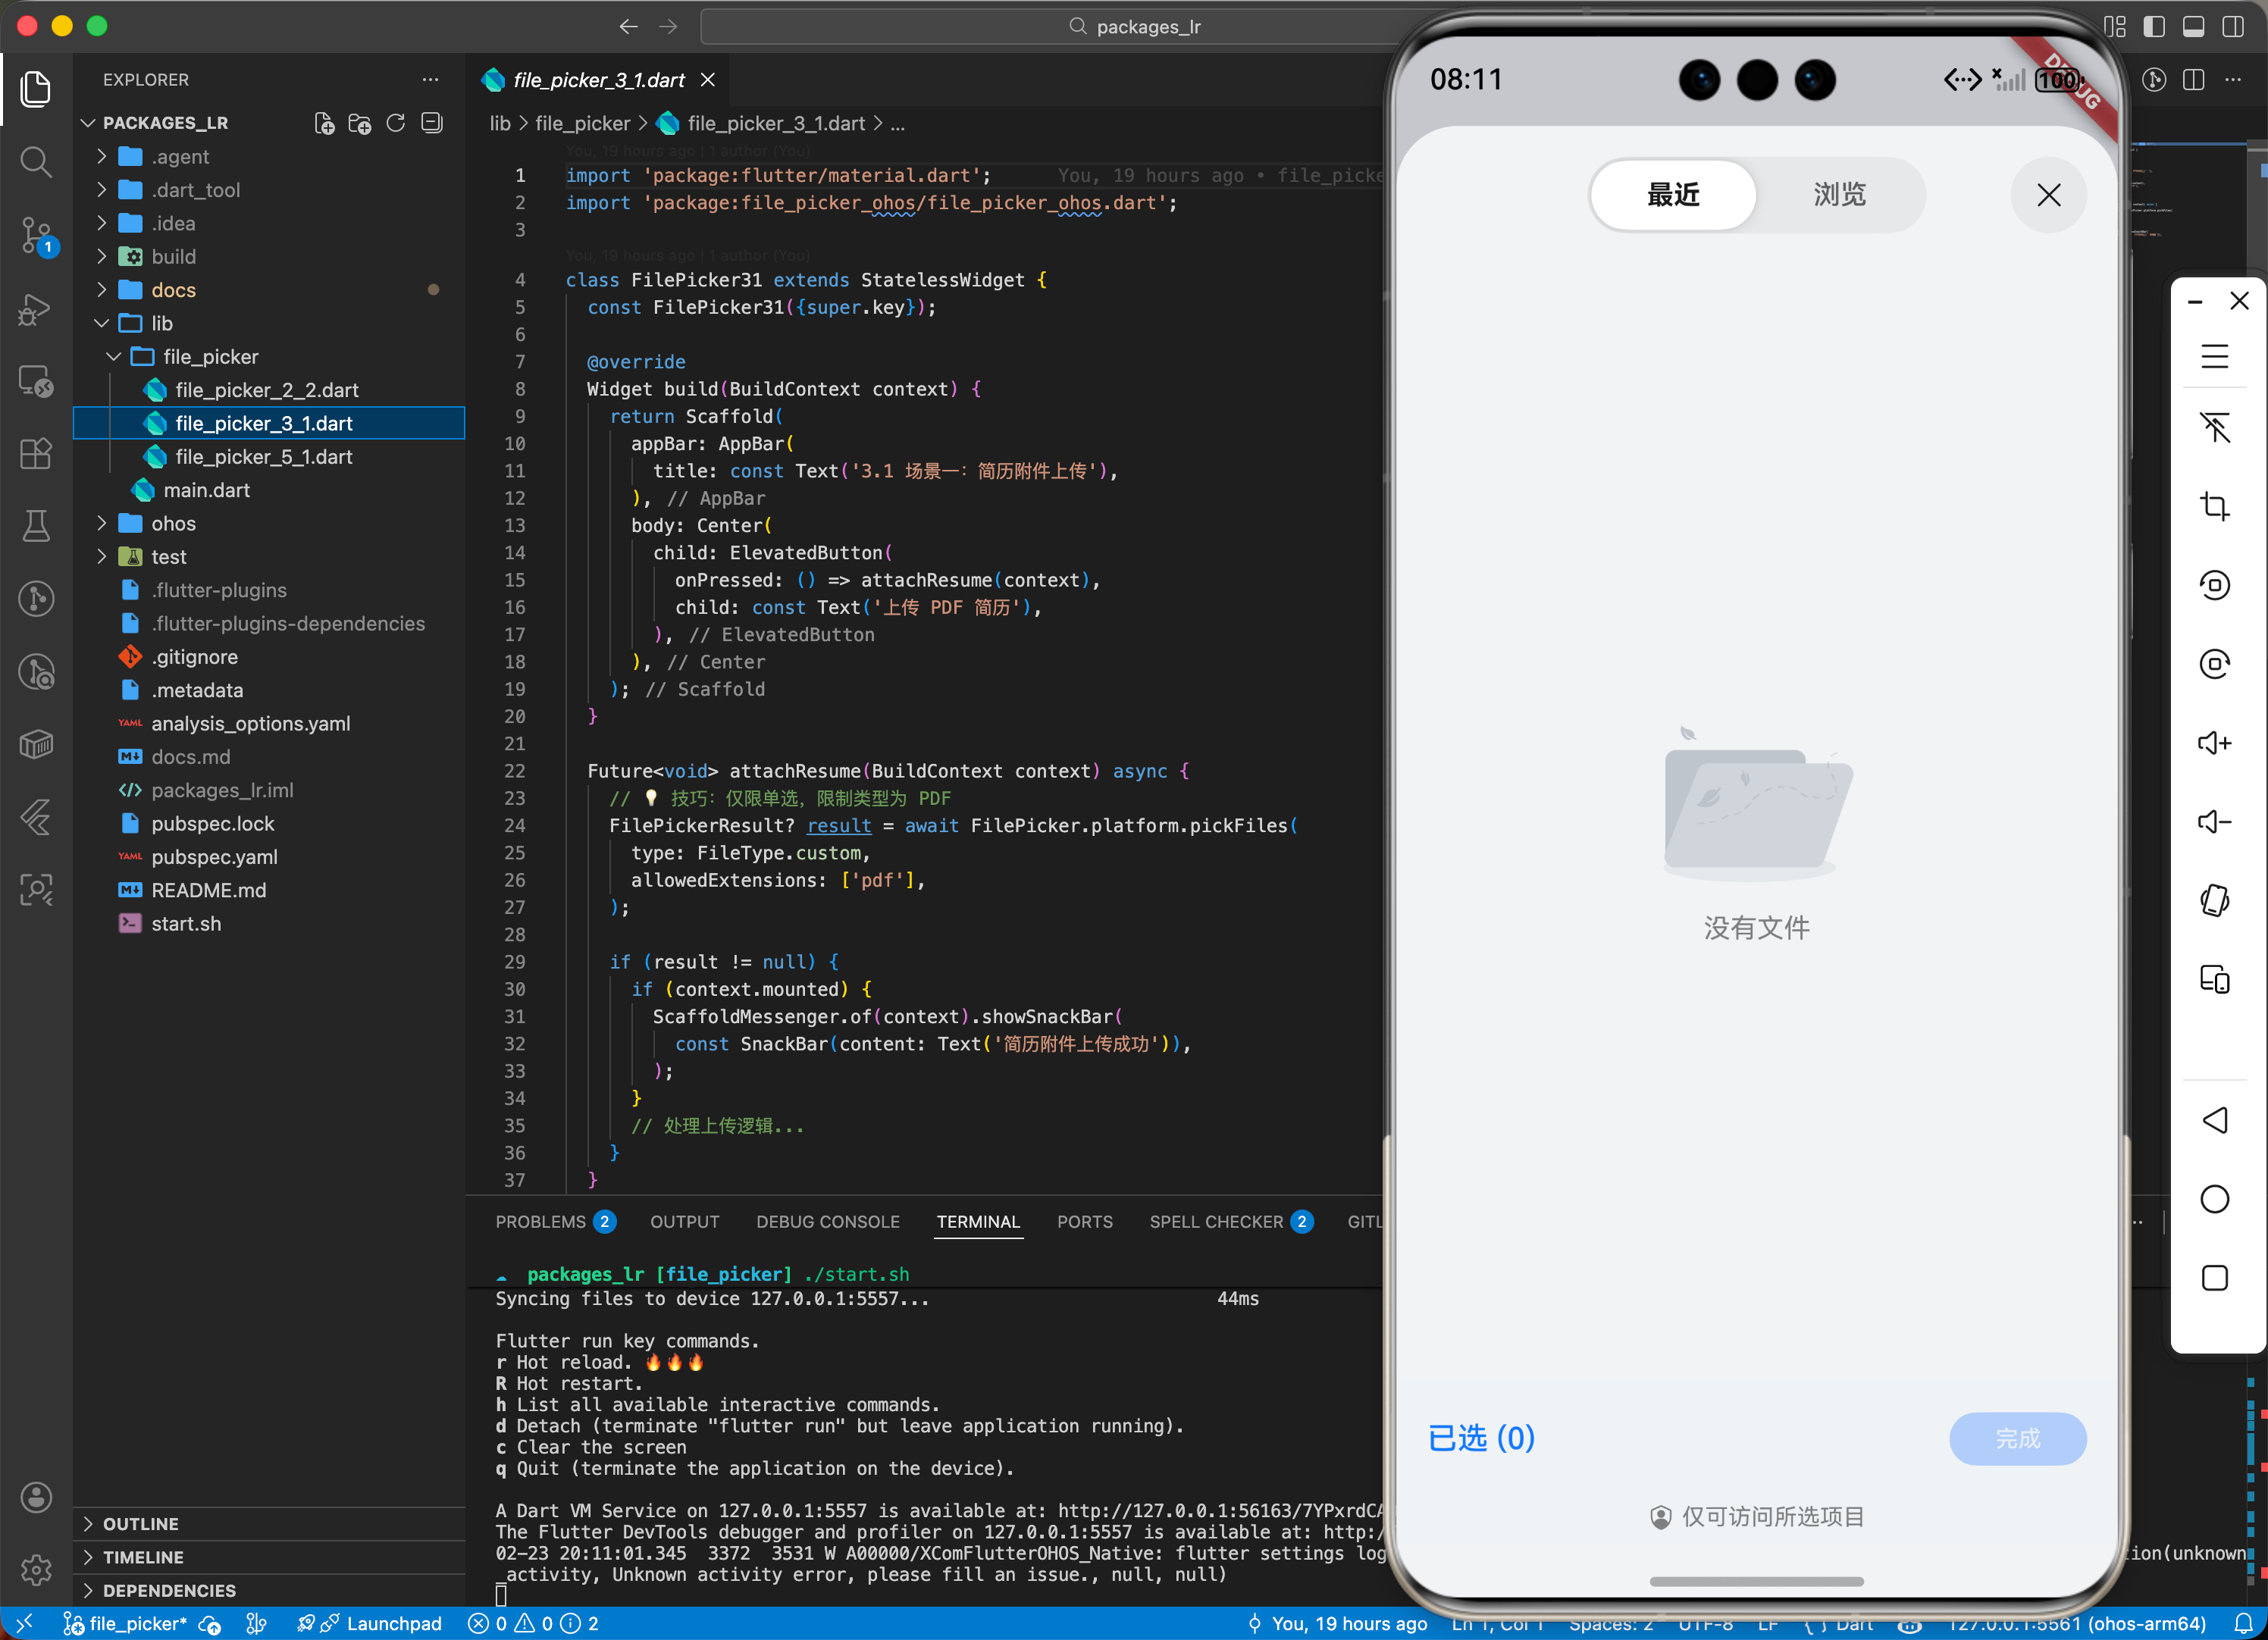The width and height of the screenshot is (2268, 1640).
Task: Open the Run and Debug view
Action: [36, 309]
